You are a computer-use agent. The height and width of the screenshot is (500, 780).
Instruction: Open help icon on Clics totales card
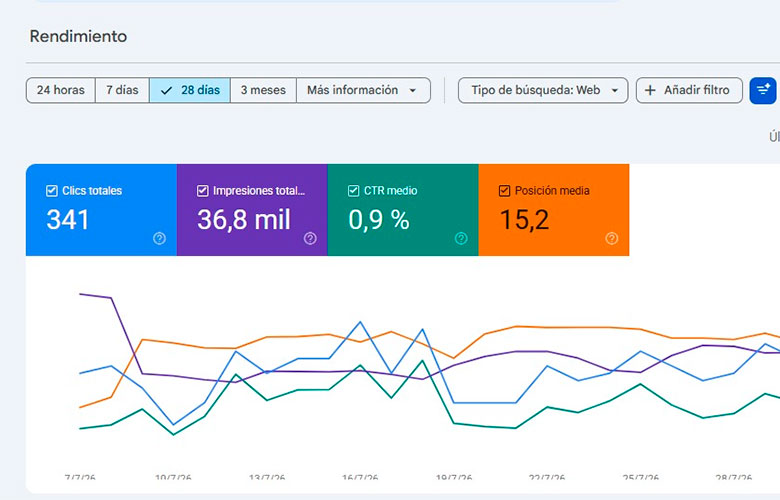tap(159, 238)
